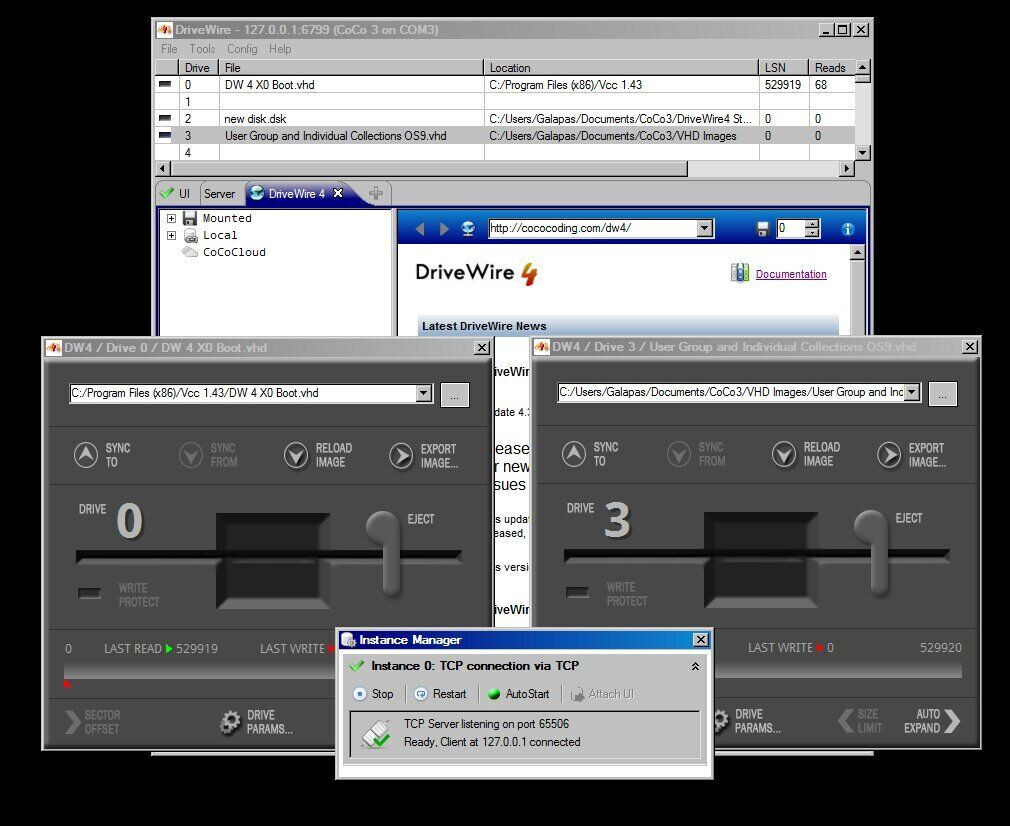Viewport: 1010px width, 826px height.
Task: Click Export Image icon in Drive 3 window
Action: (x=890, y=455)
